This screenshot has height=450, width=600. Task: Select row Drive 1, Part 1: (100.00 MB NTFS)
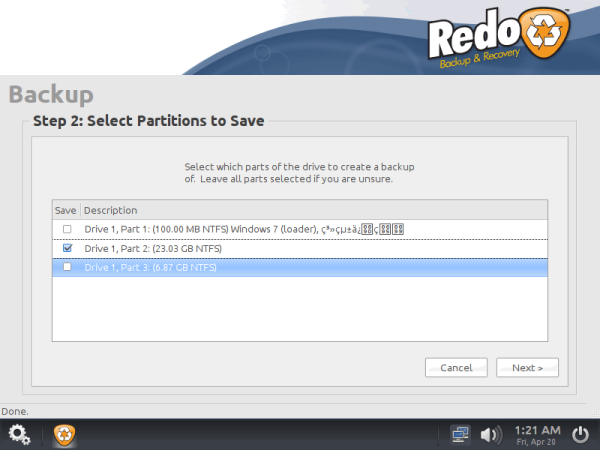click(x=300, y=229)
